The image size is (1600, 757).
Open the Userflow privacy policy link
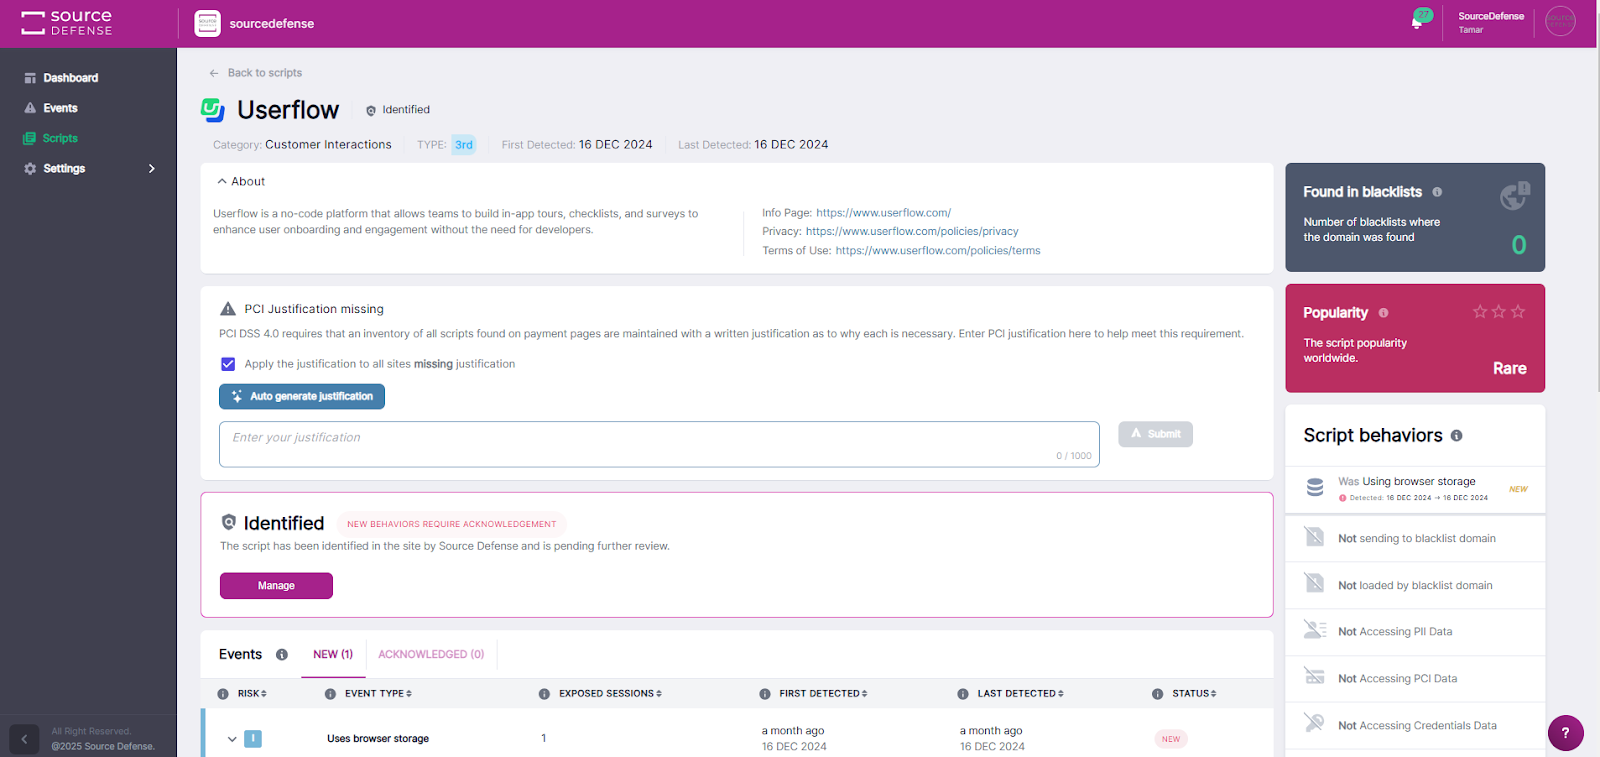click(912, 232)
